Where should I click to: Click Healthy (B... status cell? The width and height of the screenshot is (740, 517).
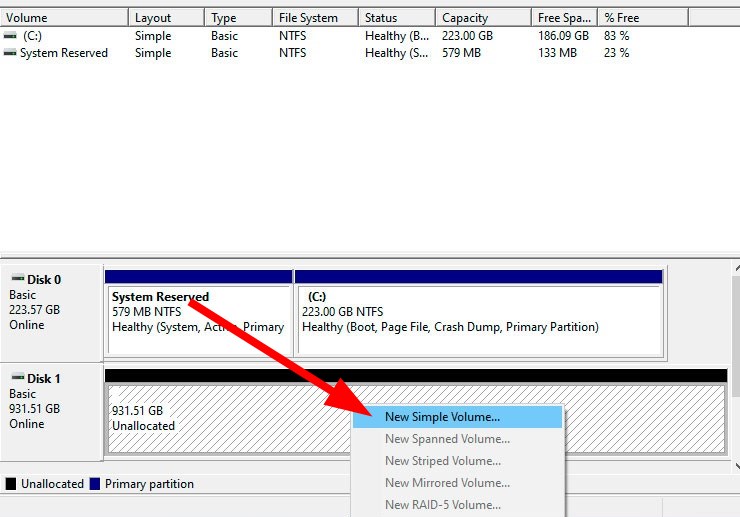tap(397, 36)
